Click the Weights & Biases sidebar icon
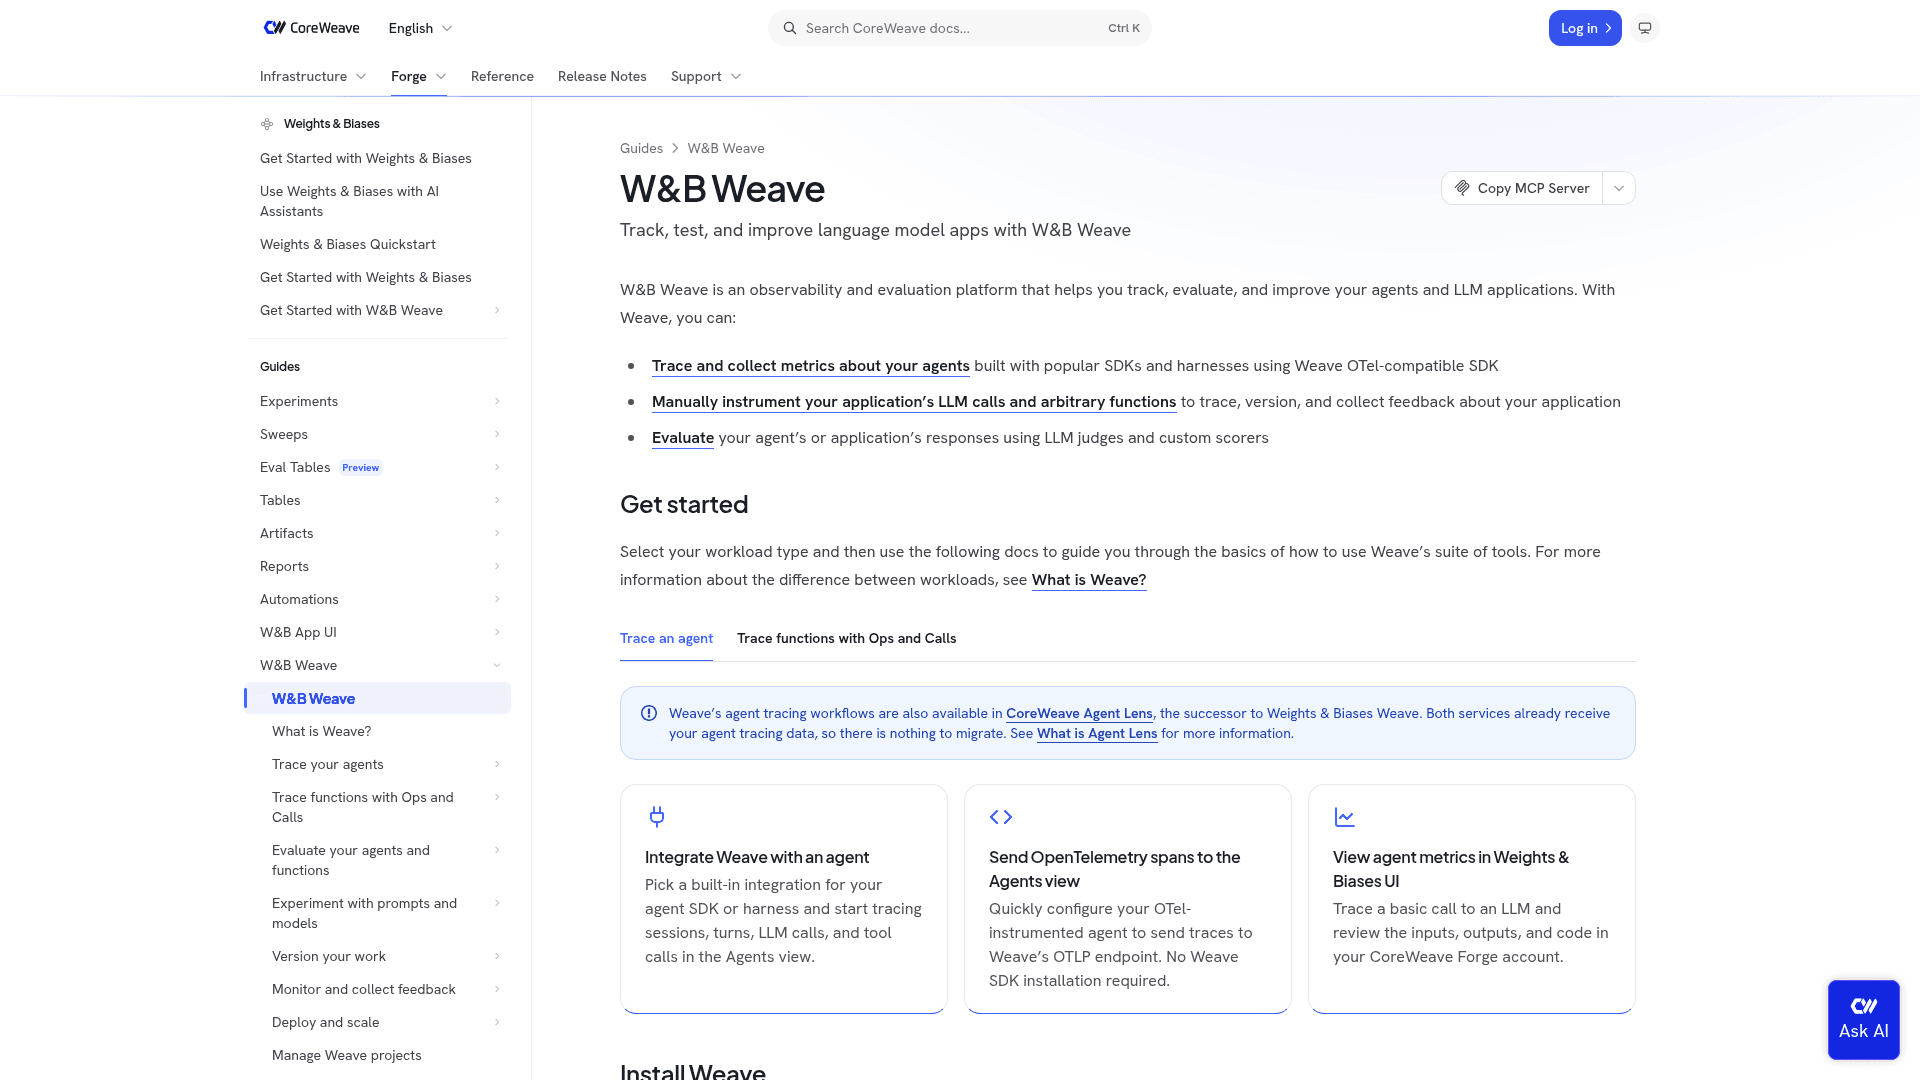This screenshot has width=1920, height=1080. 267,124
